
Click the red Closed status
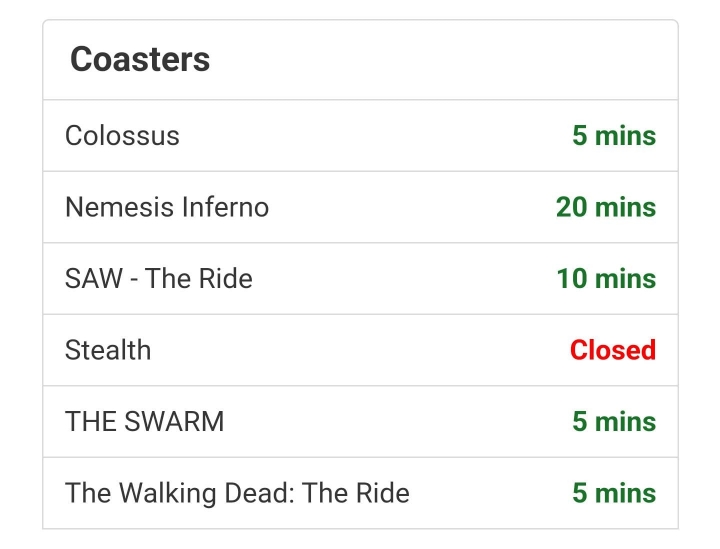point(613,350)
